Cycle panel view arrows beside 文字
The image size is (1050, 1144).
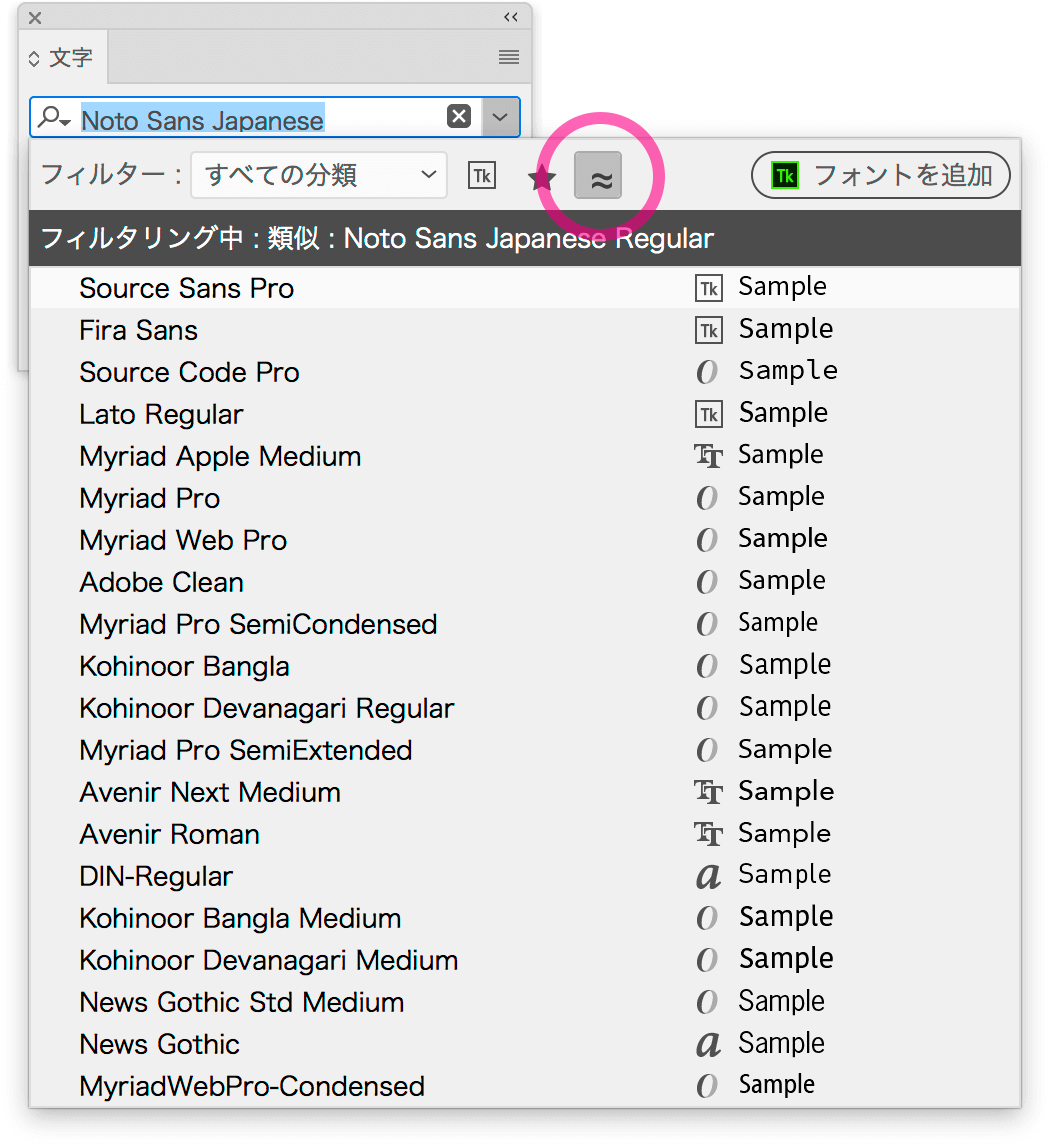tap(34, 58)
